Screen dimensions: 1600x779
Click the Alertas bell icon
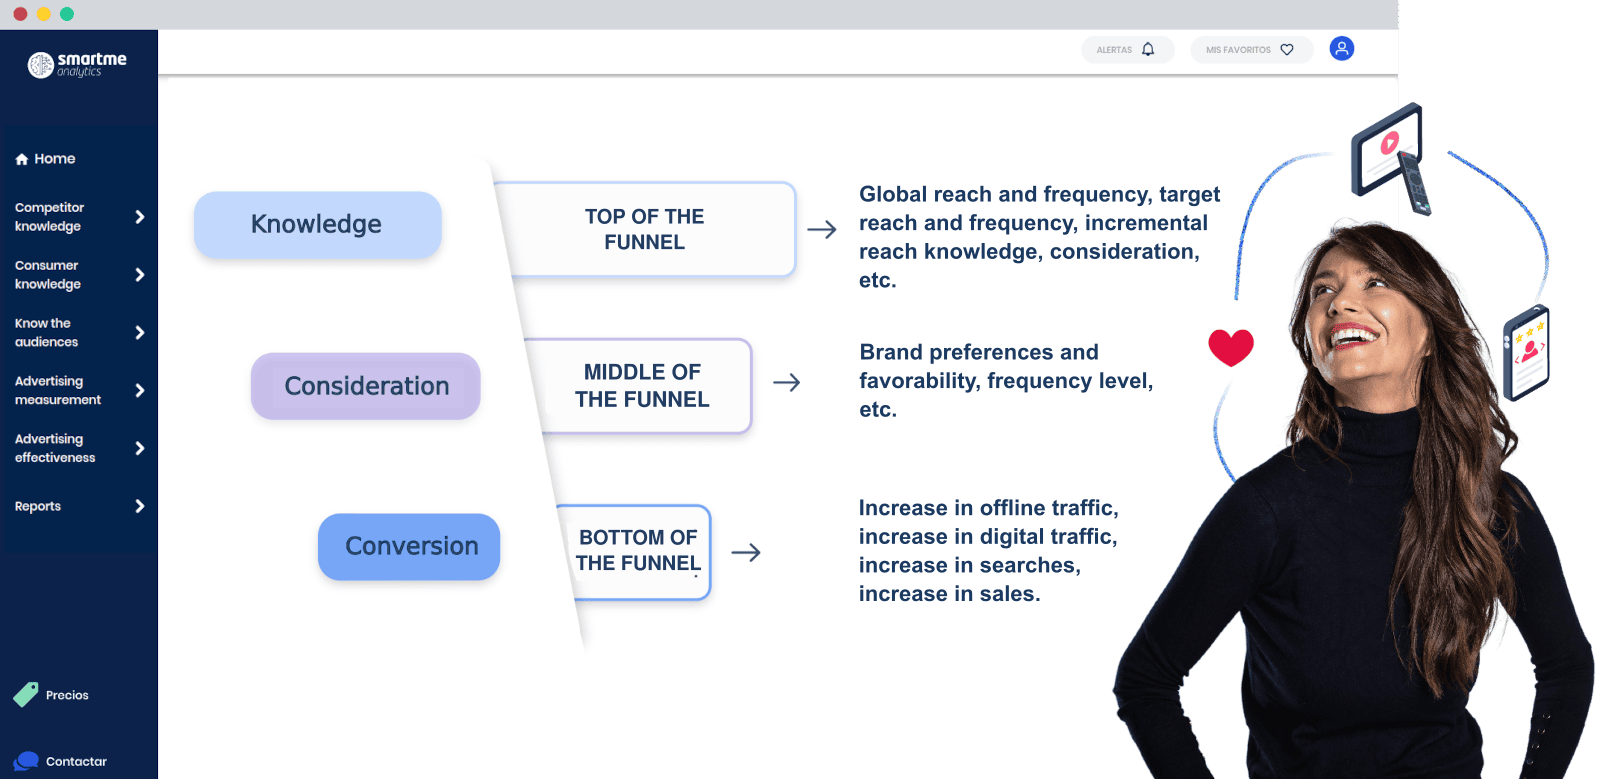pos(1148,49)
